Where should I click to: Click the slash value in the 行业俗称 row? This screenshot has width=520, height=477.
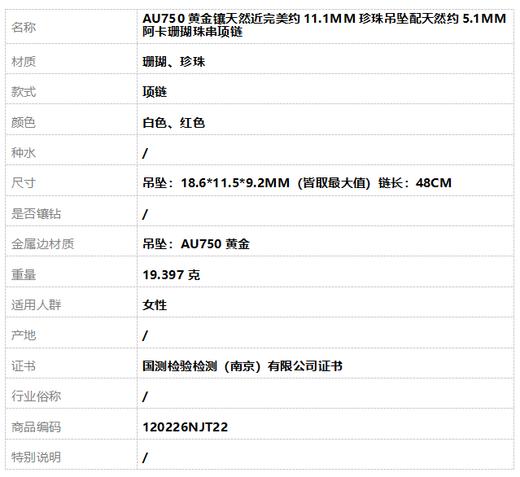pos(145,397)
